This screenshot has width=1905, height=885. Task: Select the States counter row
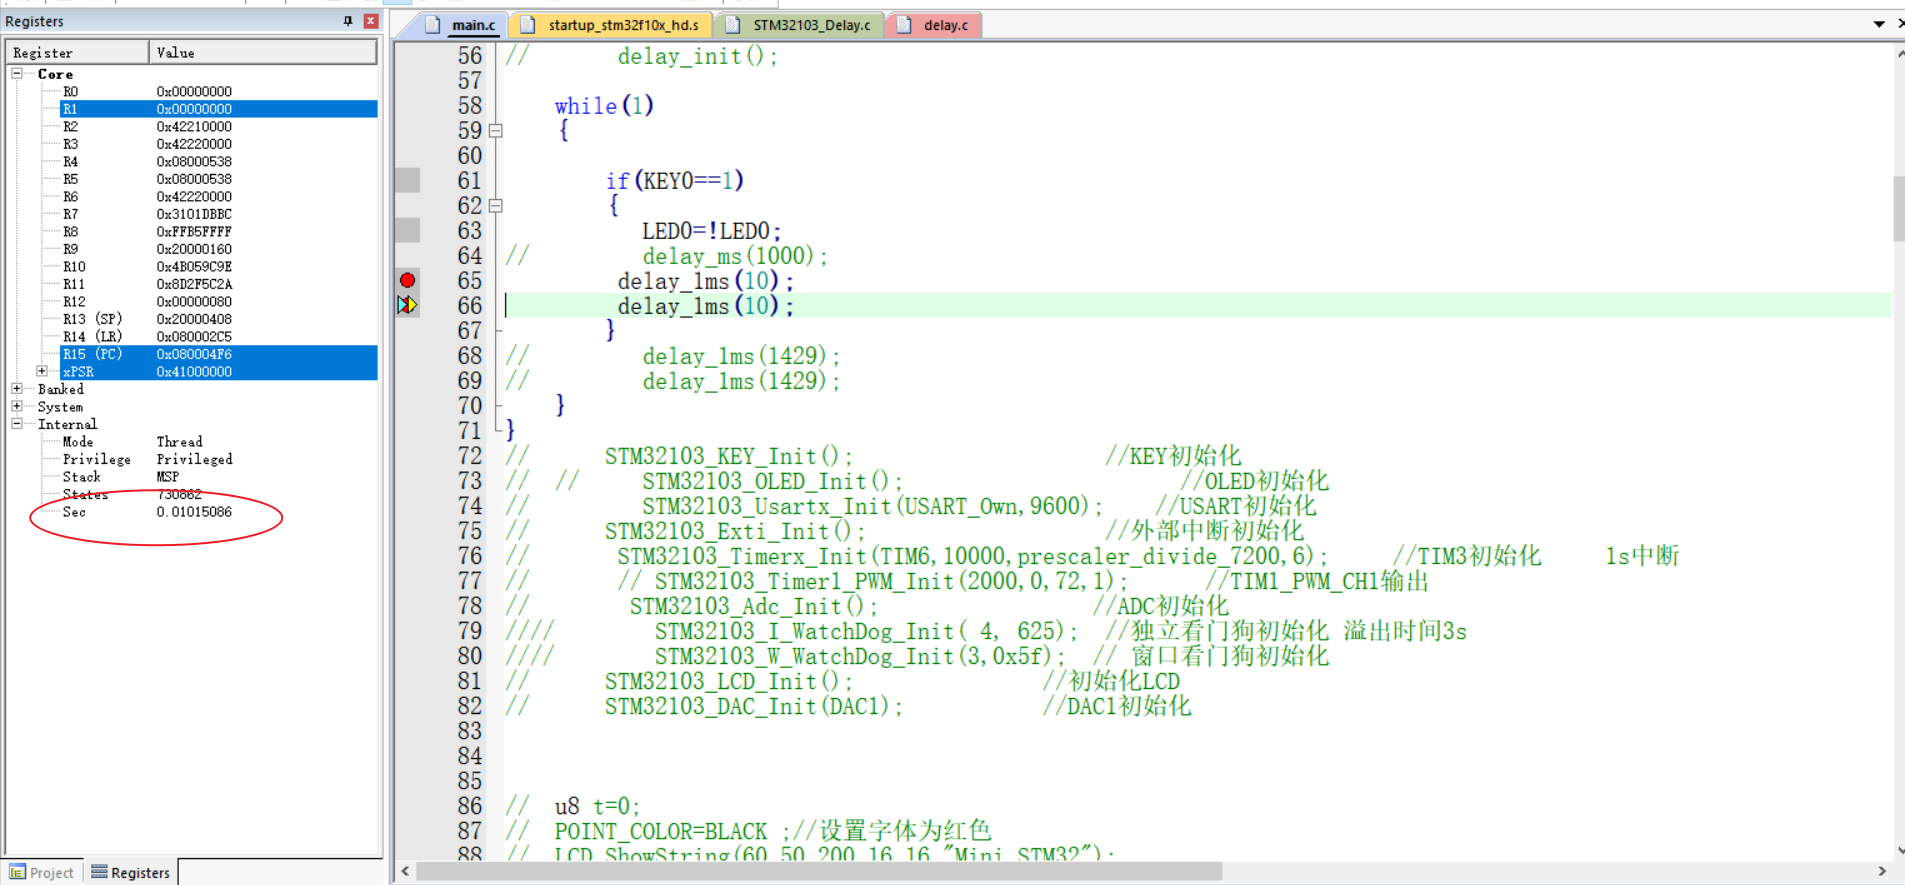coord(218,494)
